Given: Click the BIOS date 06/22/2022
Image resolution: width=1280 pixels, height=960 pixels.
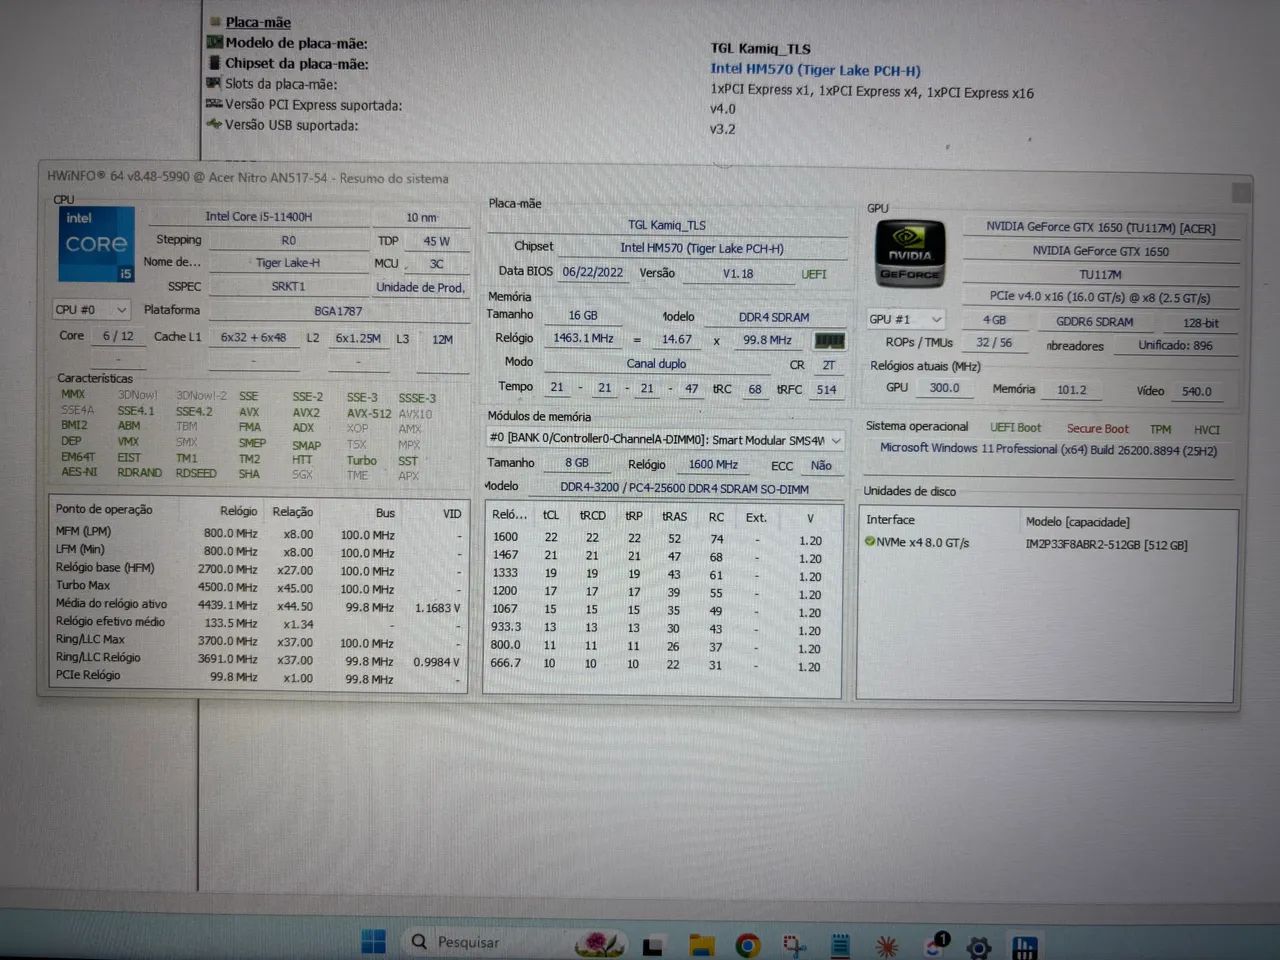Looking at the screenshot, I should (x=592, y=272).
